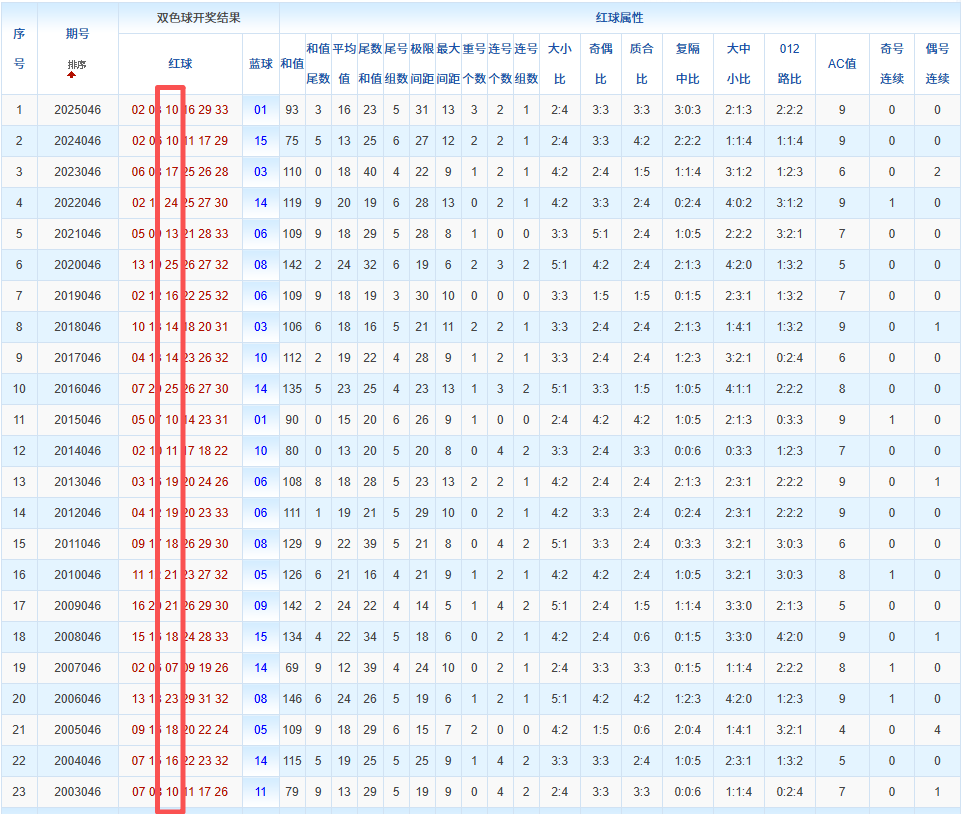Select issue number 2025046
Image resolution: width=961 pixels, height=814 pixels.
tap(77, 110)
